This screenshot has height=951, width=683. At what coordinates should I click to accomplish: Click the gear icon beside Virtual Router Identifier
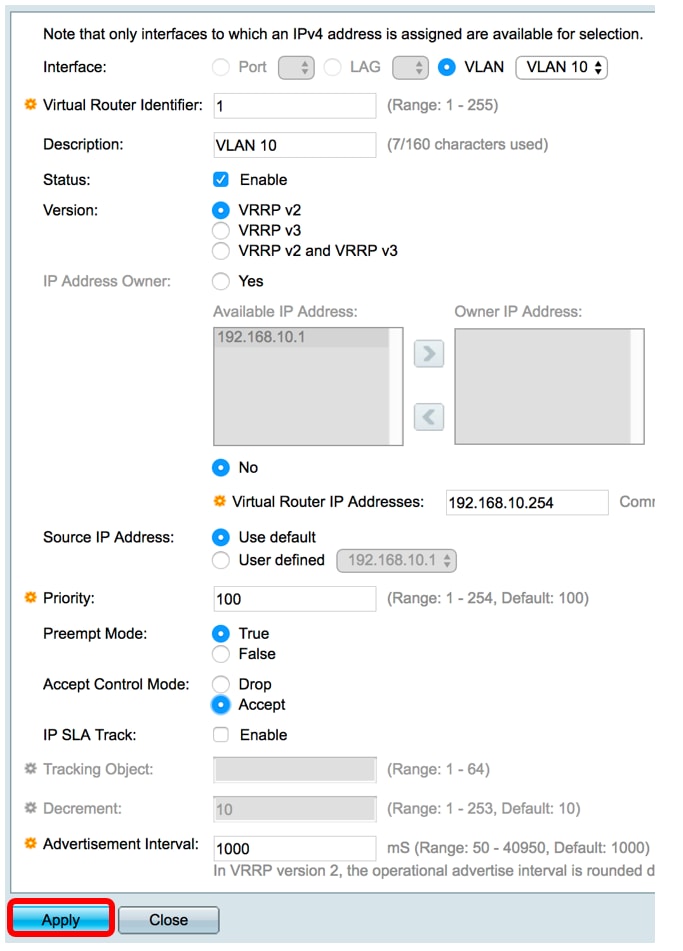29,104
